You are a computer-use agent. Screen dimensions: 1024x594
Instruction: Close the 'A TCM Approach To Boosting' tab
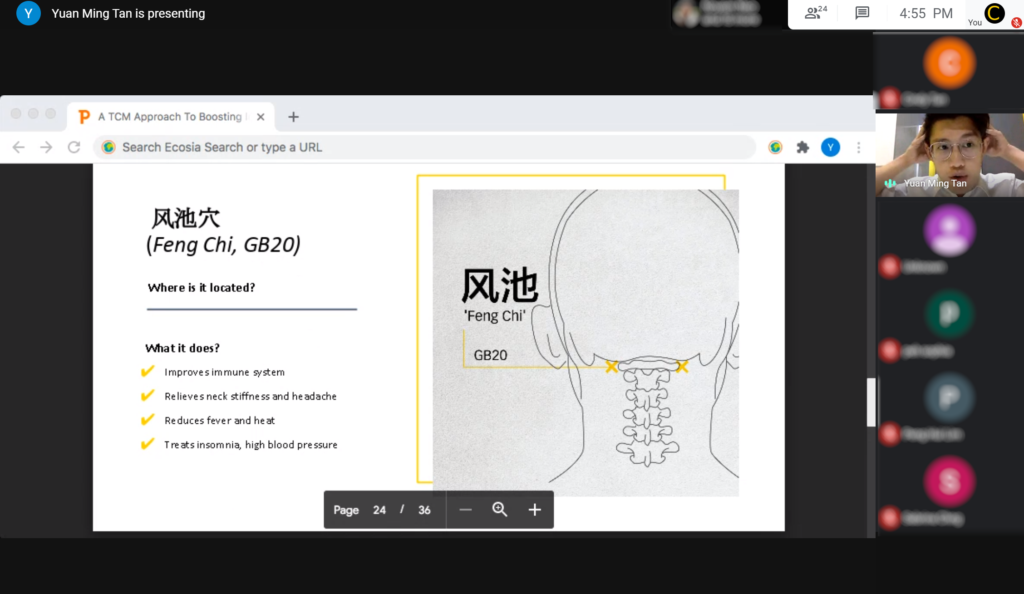tap(261, 117)
